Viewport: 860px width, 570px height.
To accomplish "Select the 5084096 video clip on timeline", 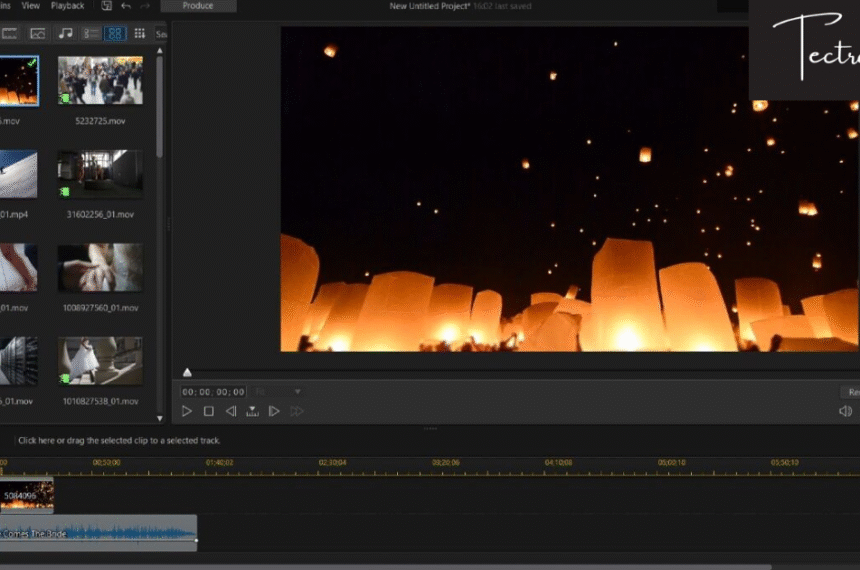I will point(27,495).
